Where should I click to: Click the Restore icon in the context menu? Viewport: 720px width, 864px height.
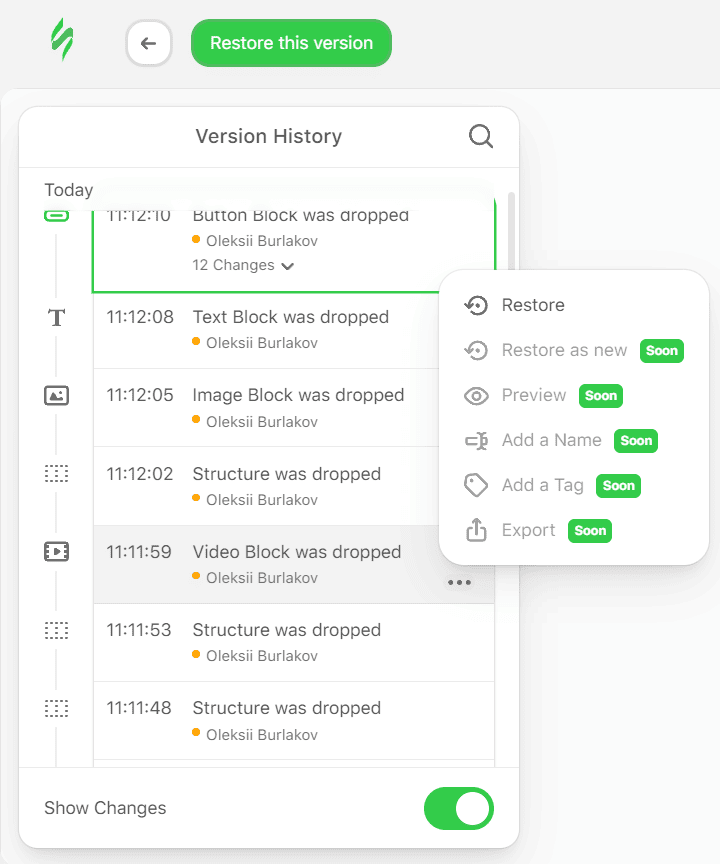pyautogui.click(x=477, y=305)
